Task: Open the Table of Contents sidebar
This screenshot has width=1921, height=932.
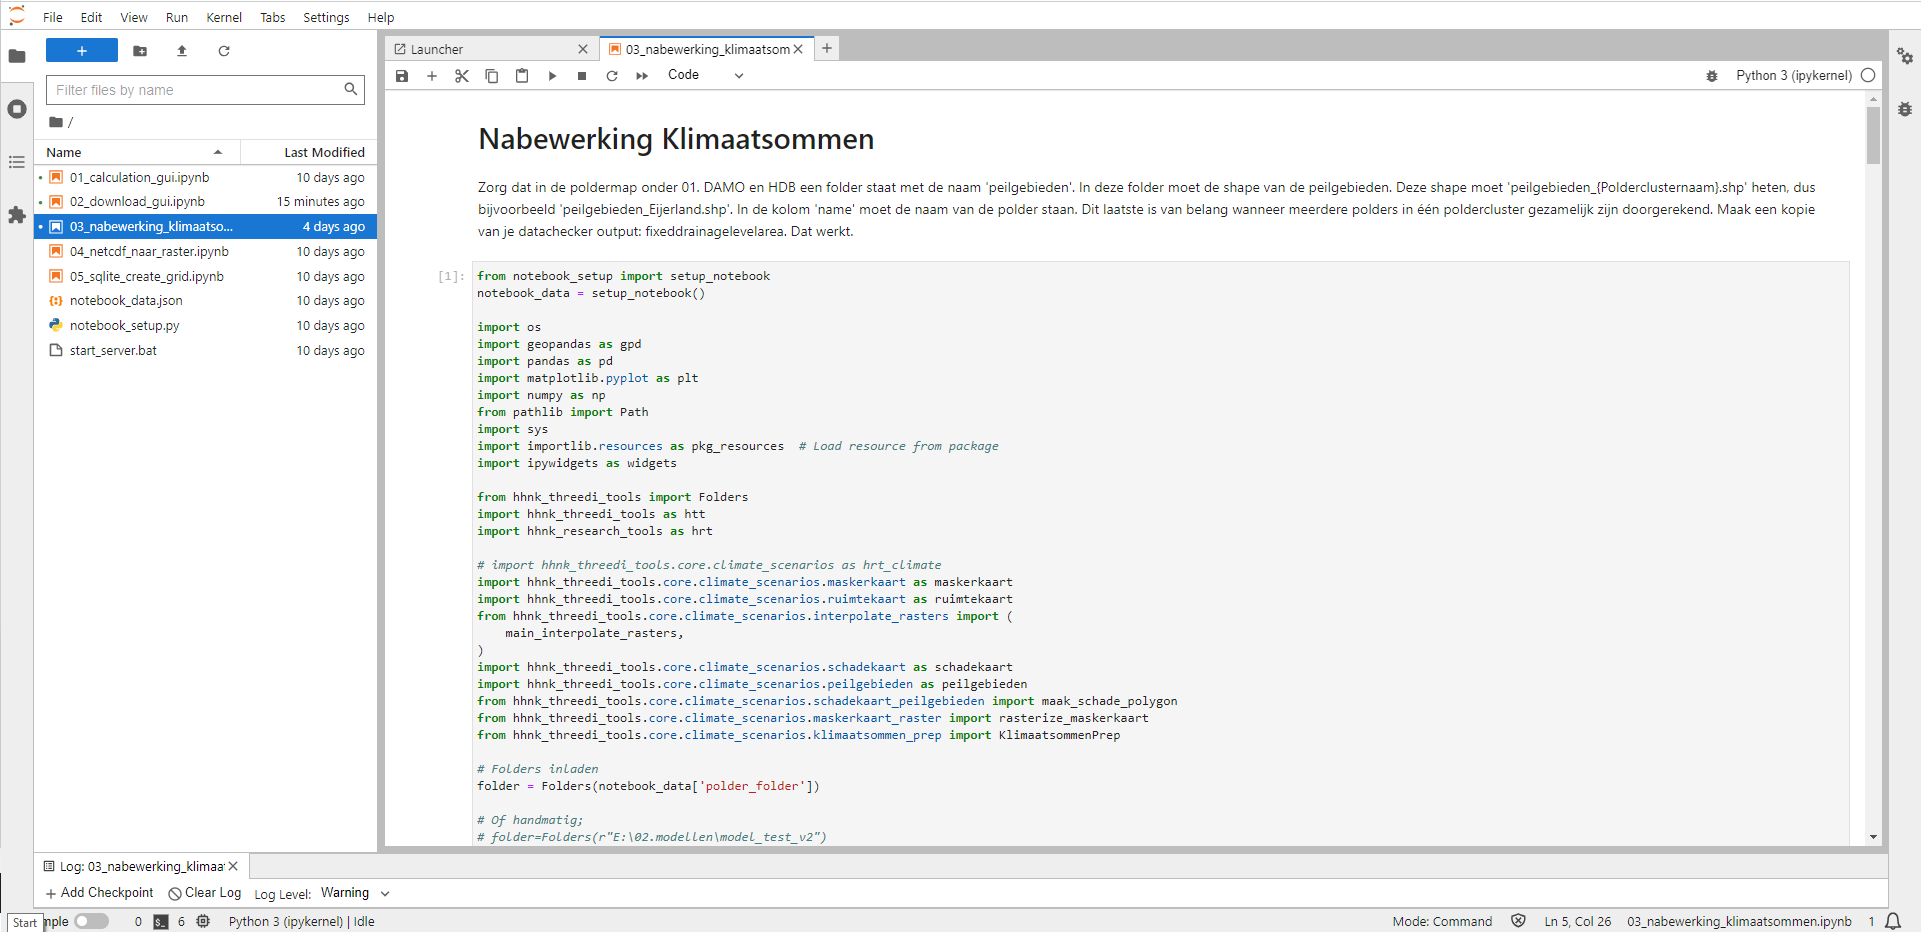Action: click(x=17, y=162)
